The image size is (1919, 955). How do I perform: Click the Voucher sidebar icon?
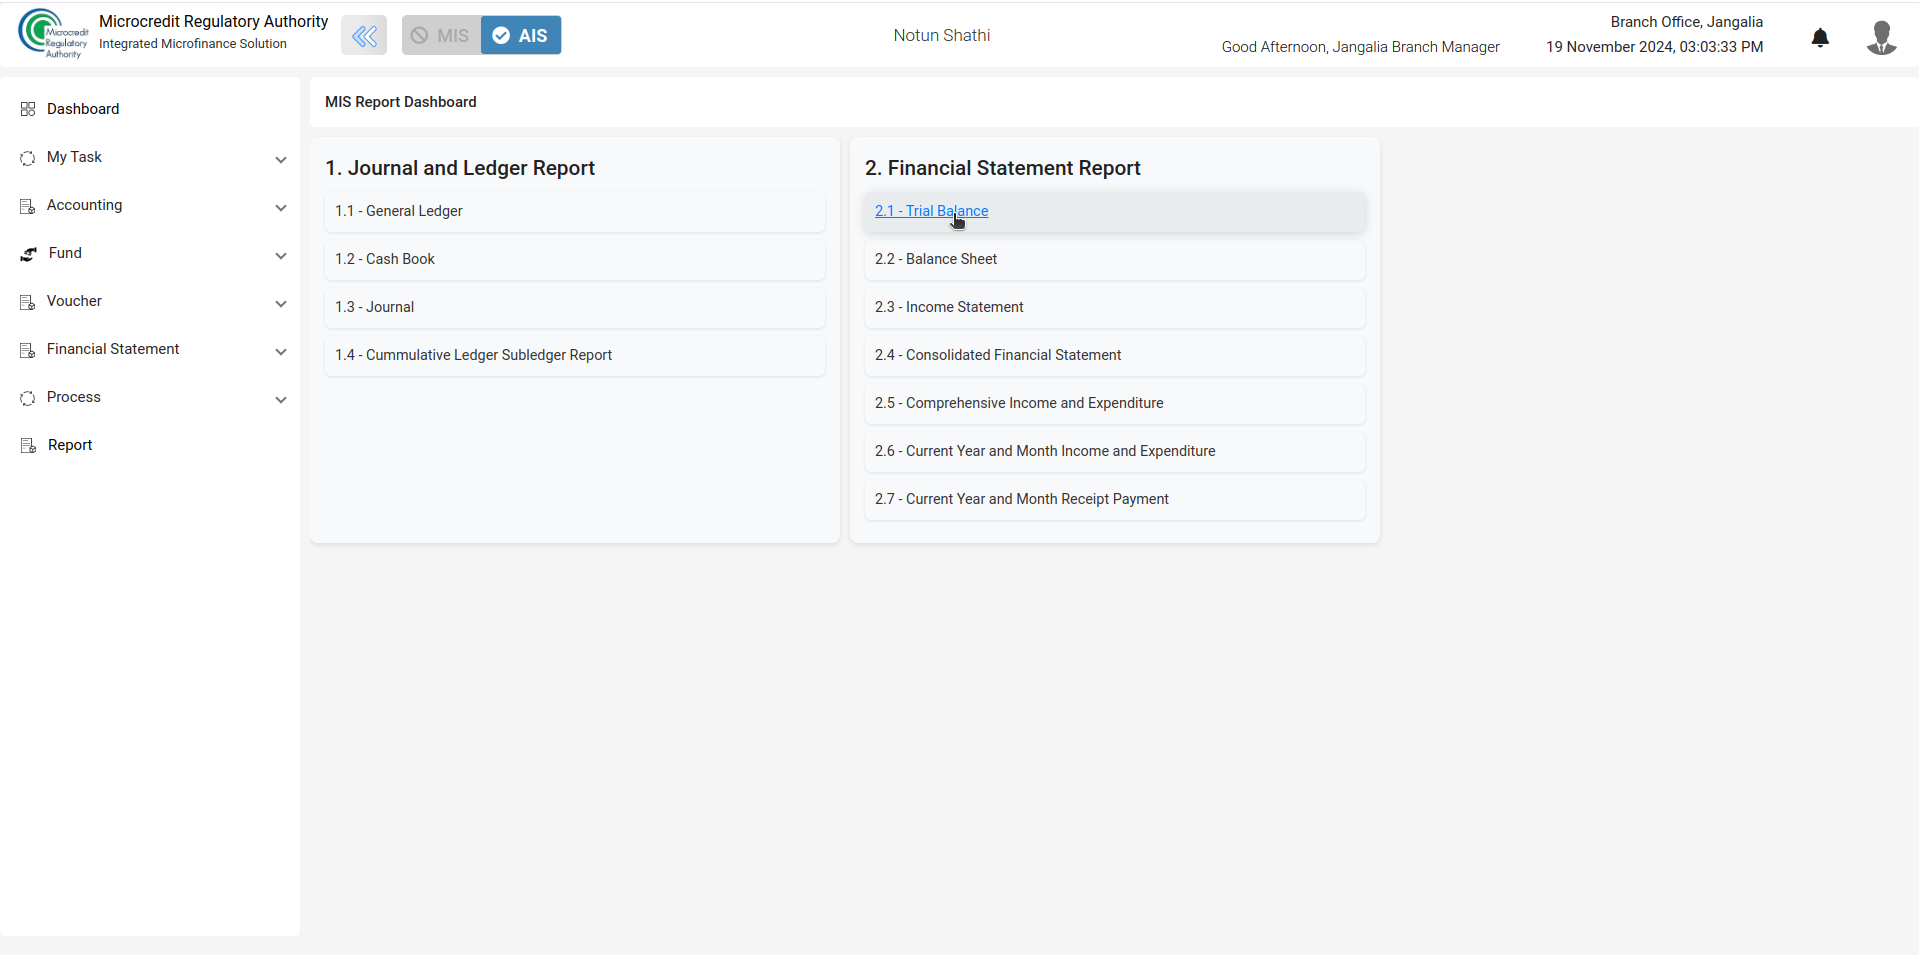[x=28, y=302]
